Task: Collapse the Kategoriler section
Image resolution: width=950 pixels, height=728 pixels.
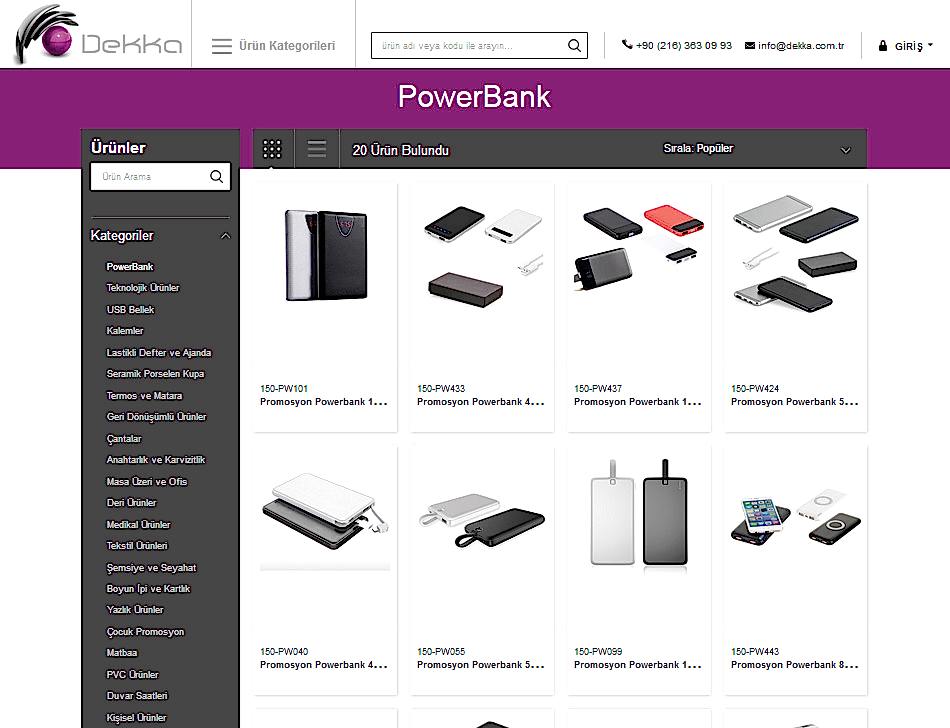Action: point(225,236)
